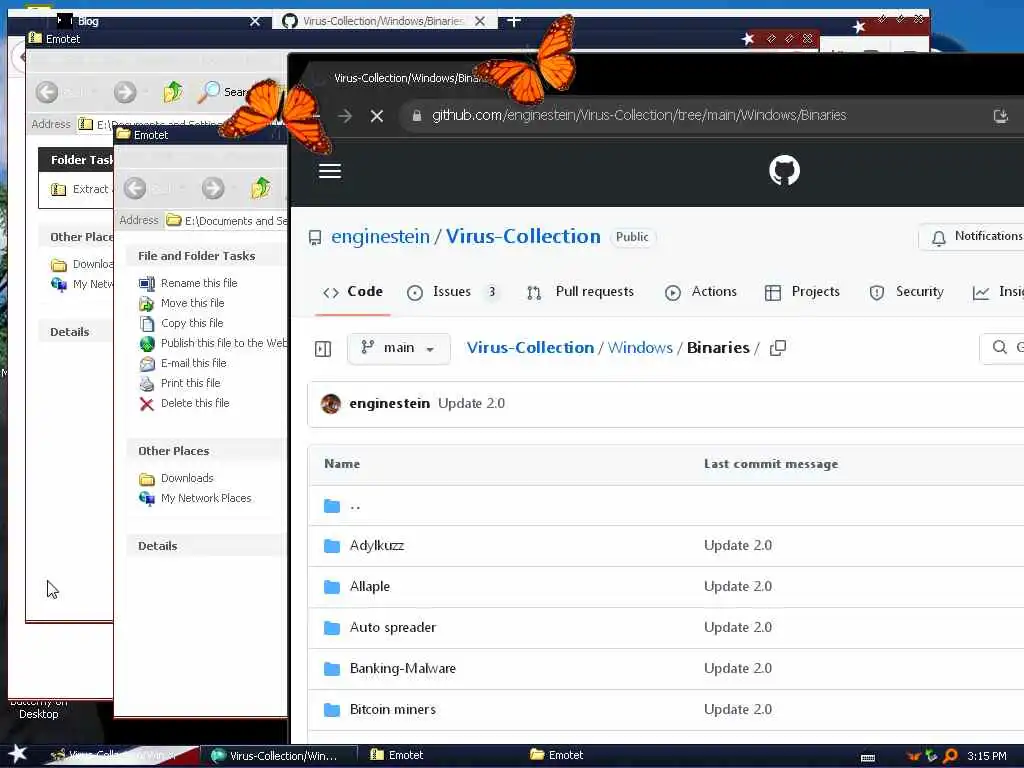Click Search icon in back Emotet window
Image resolution: width=1024 pixels, height=768 pixels.
pos(209,92)
